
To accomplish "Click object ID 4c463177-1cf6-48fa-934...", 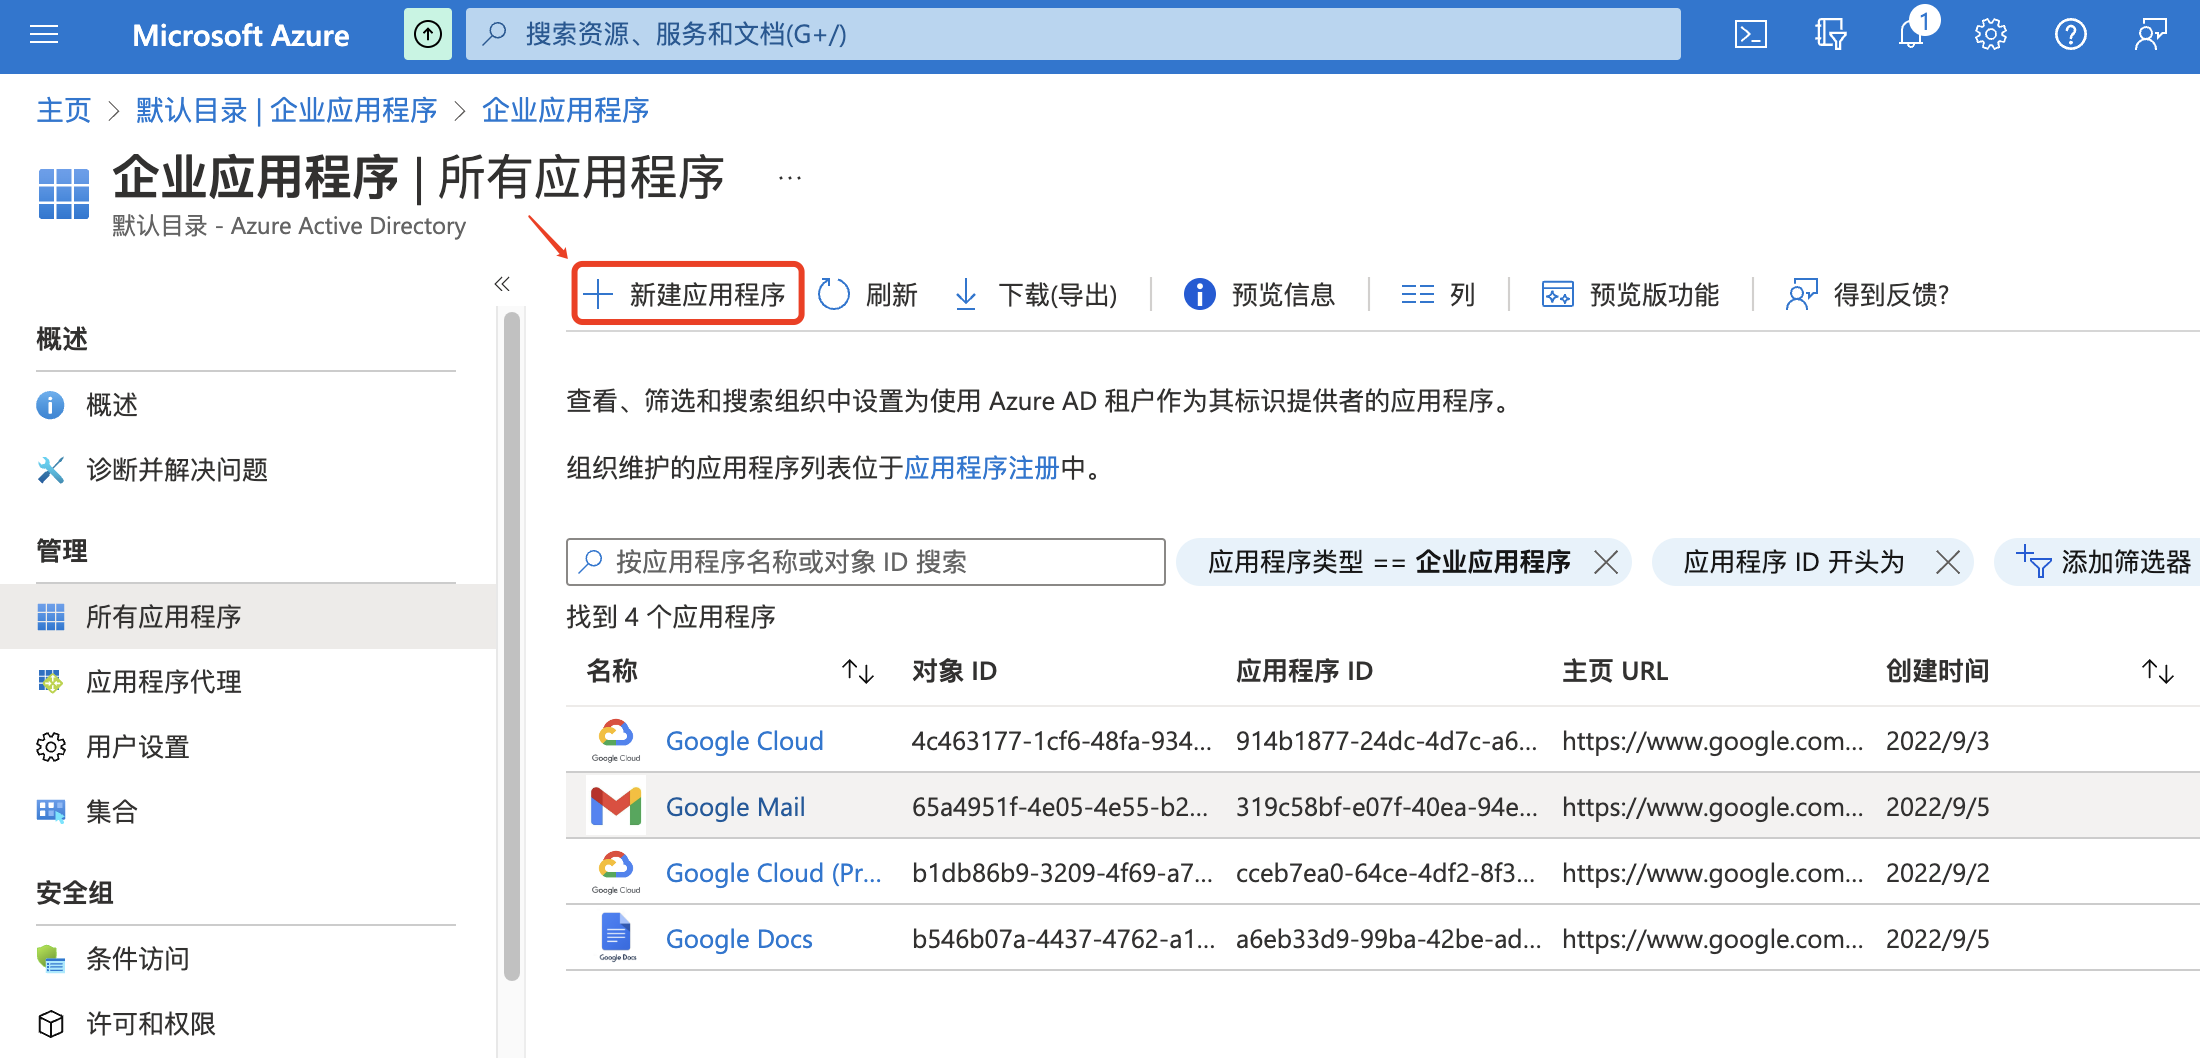I will (1062, 741).
